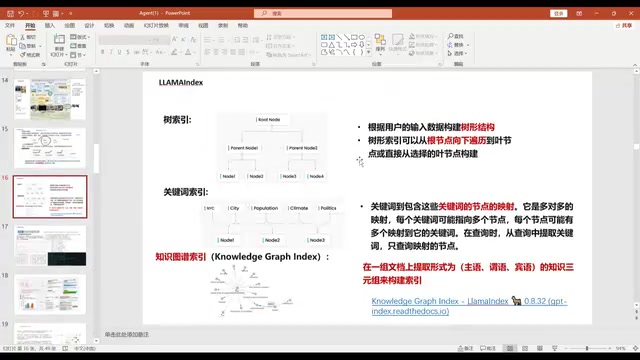Decrease font size with the smaller A
This screenshot has height=360, width=640.
[x=183, y=39]
